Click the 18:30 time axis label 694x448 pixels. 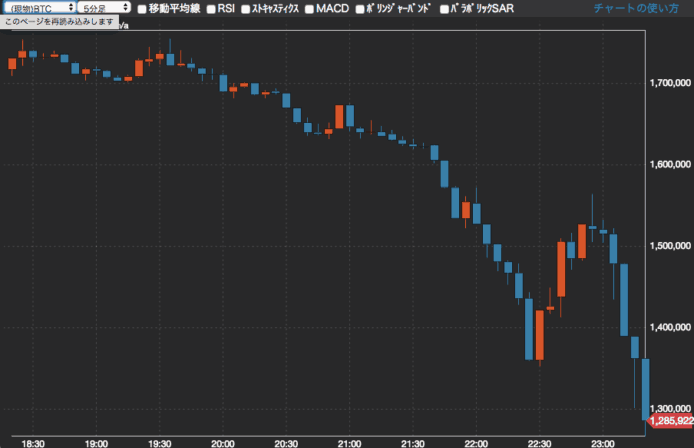tap(33, 441)
